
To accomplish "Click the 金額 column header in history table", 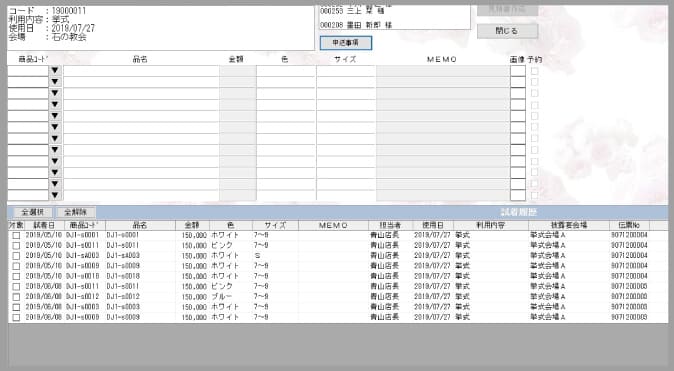I will 192,225.
